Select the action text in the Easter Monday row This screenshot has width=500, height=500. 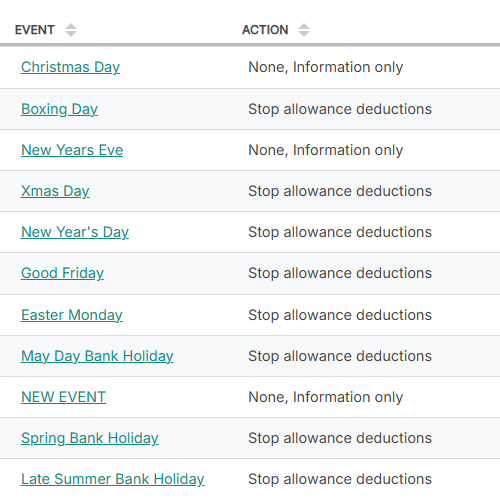pyautogui.click(x=340, y=315)
